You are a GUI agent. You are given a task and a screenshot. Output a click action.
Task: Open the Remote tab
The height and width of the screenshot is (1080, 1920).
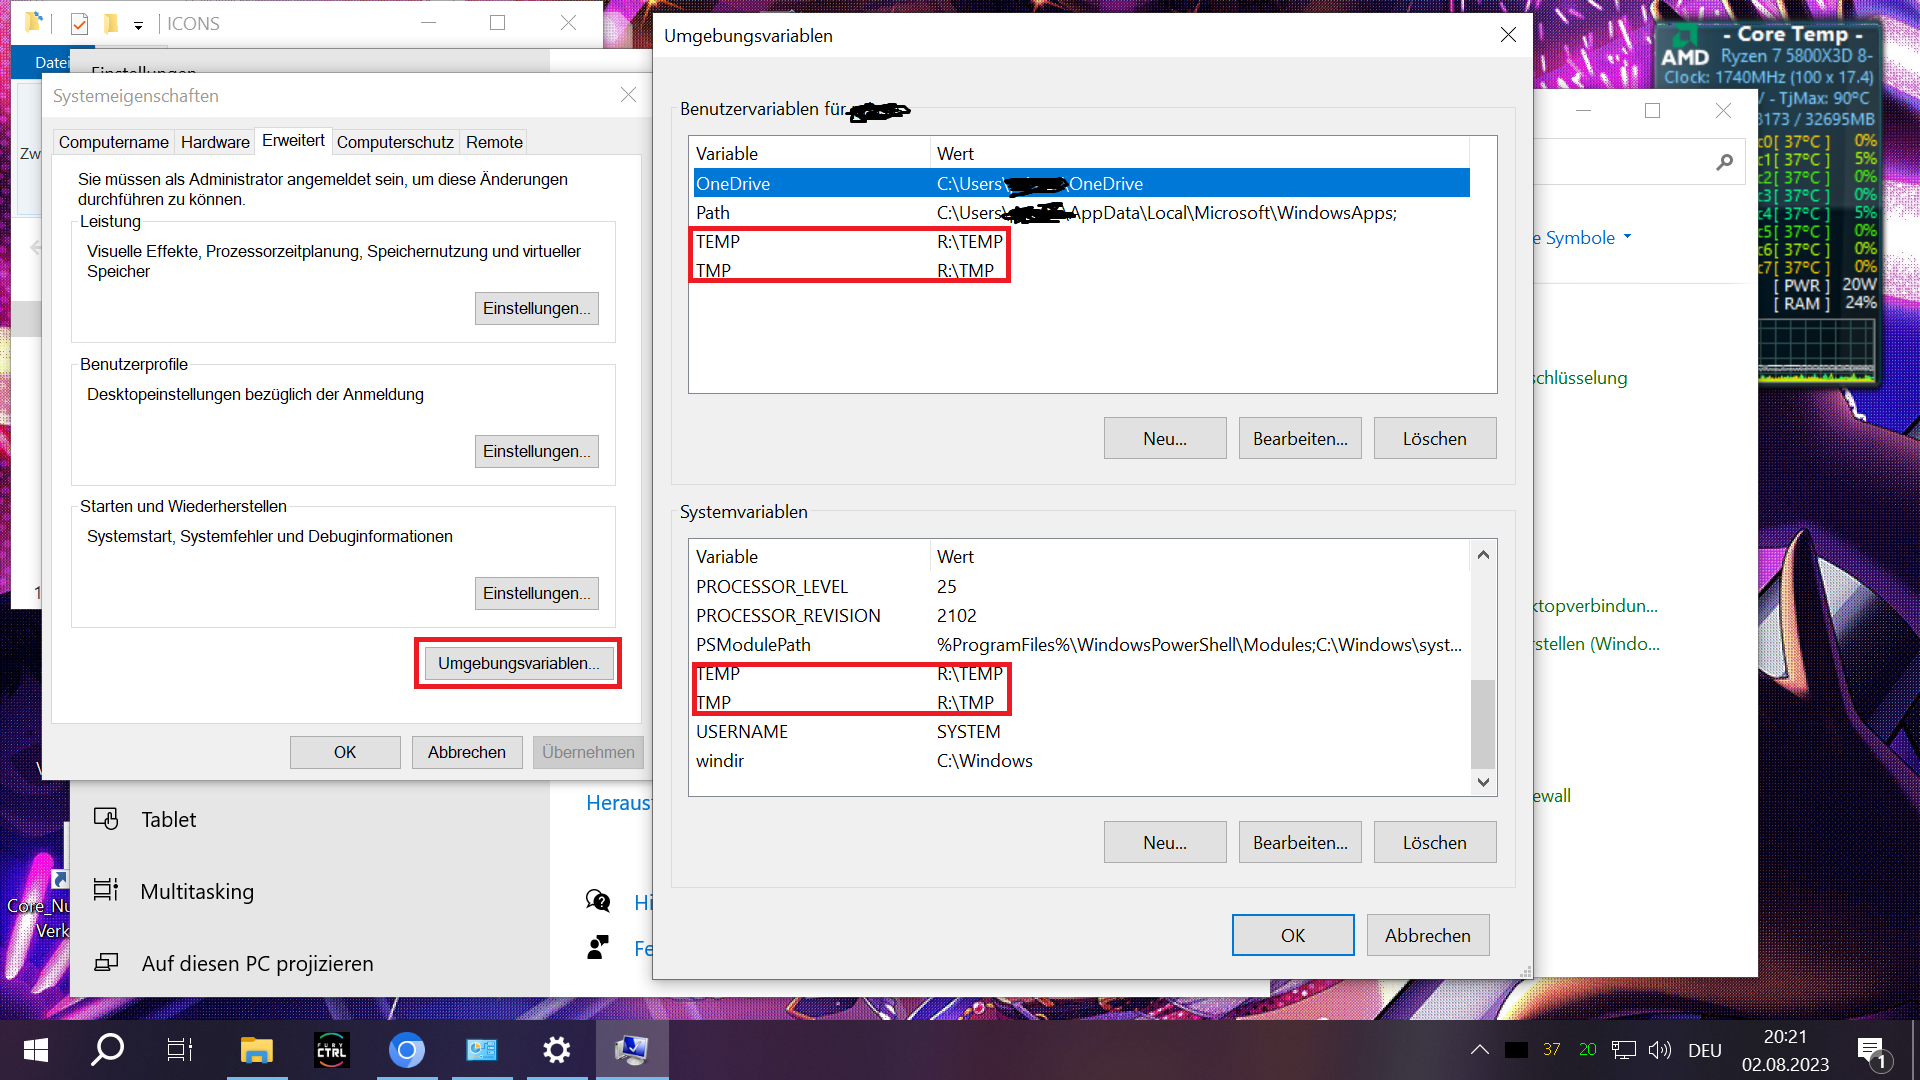click(494, 142)
